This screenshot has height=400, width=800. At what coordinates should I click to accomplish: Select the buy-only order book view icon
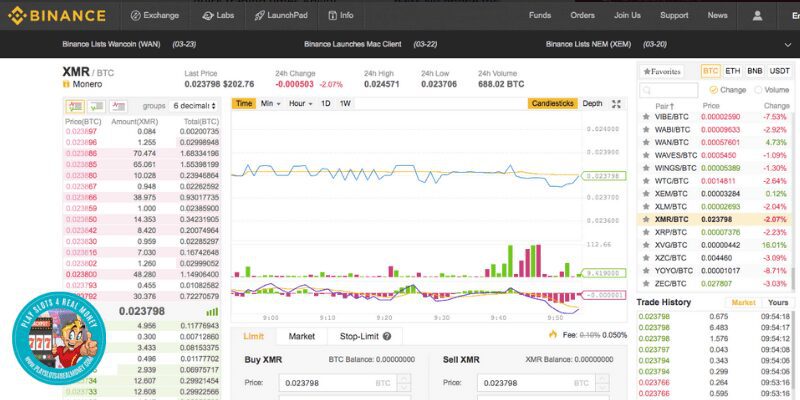point(96,106)
